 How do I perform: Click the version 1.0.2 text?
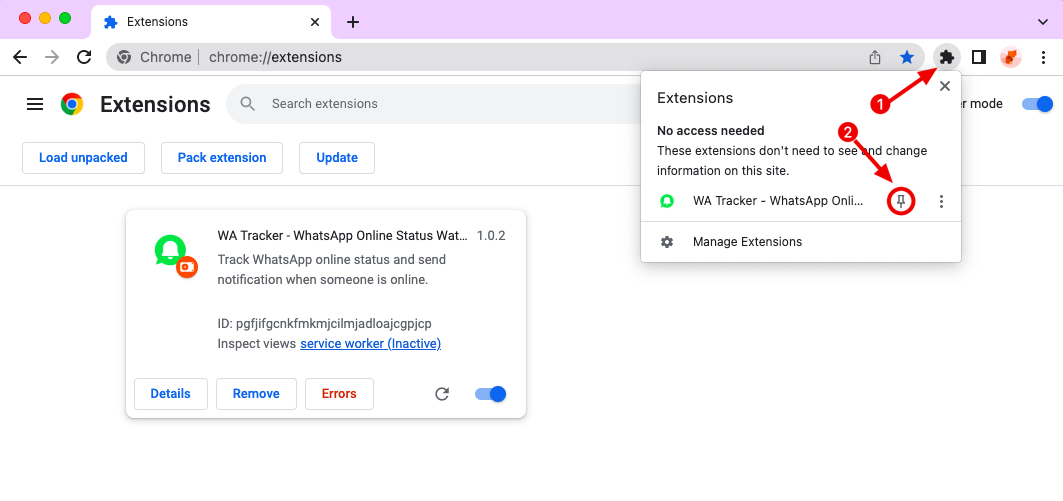492,236
